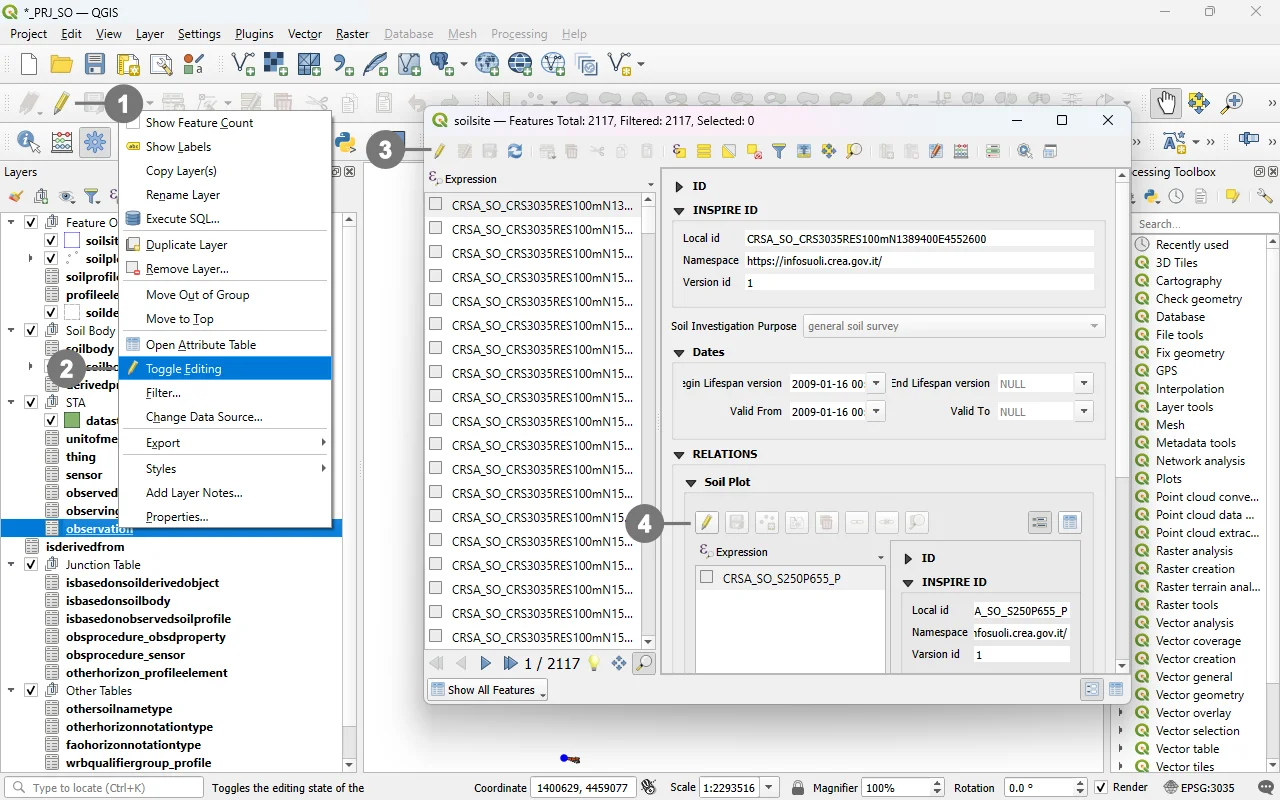Open Add PostGIS Layer elephant icon
Viewport: 1280px width, 800px height.
(x=441, y=65)
